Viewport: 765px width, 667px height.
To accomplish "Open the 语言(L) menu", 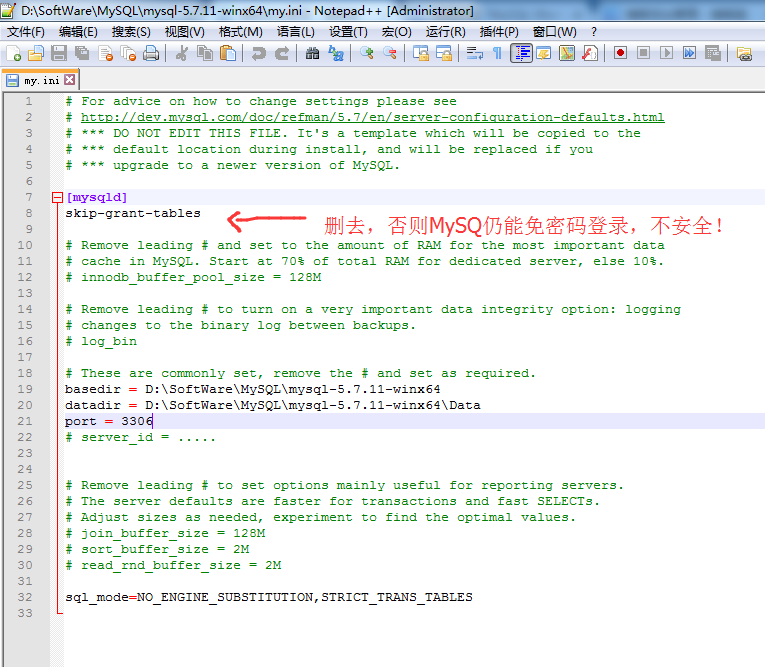I will click(x=296, y=32).
